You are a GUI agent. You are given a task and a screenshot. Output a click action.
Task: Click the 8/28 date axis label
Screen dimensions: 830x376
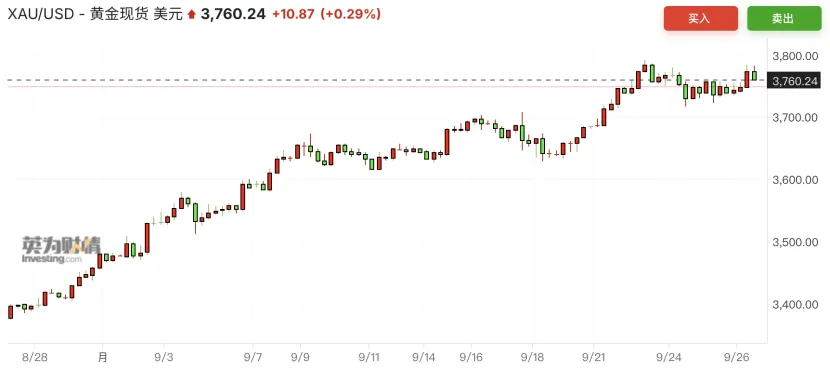click(35, 357)
